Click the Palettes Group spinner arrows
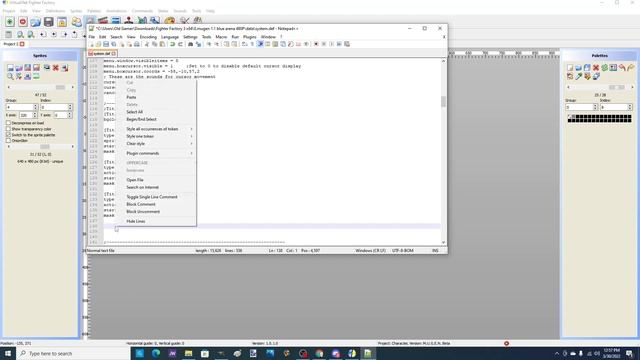 595,107
